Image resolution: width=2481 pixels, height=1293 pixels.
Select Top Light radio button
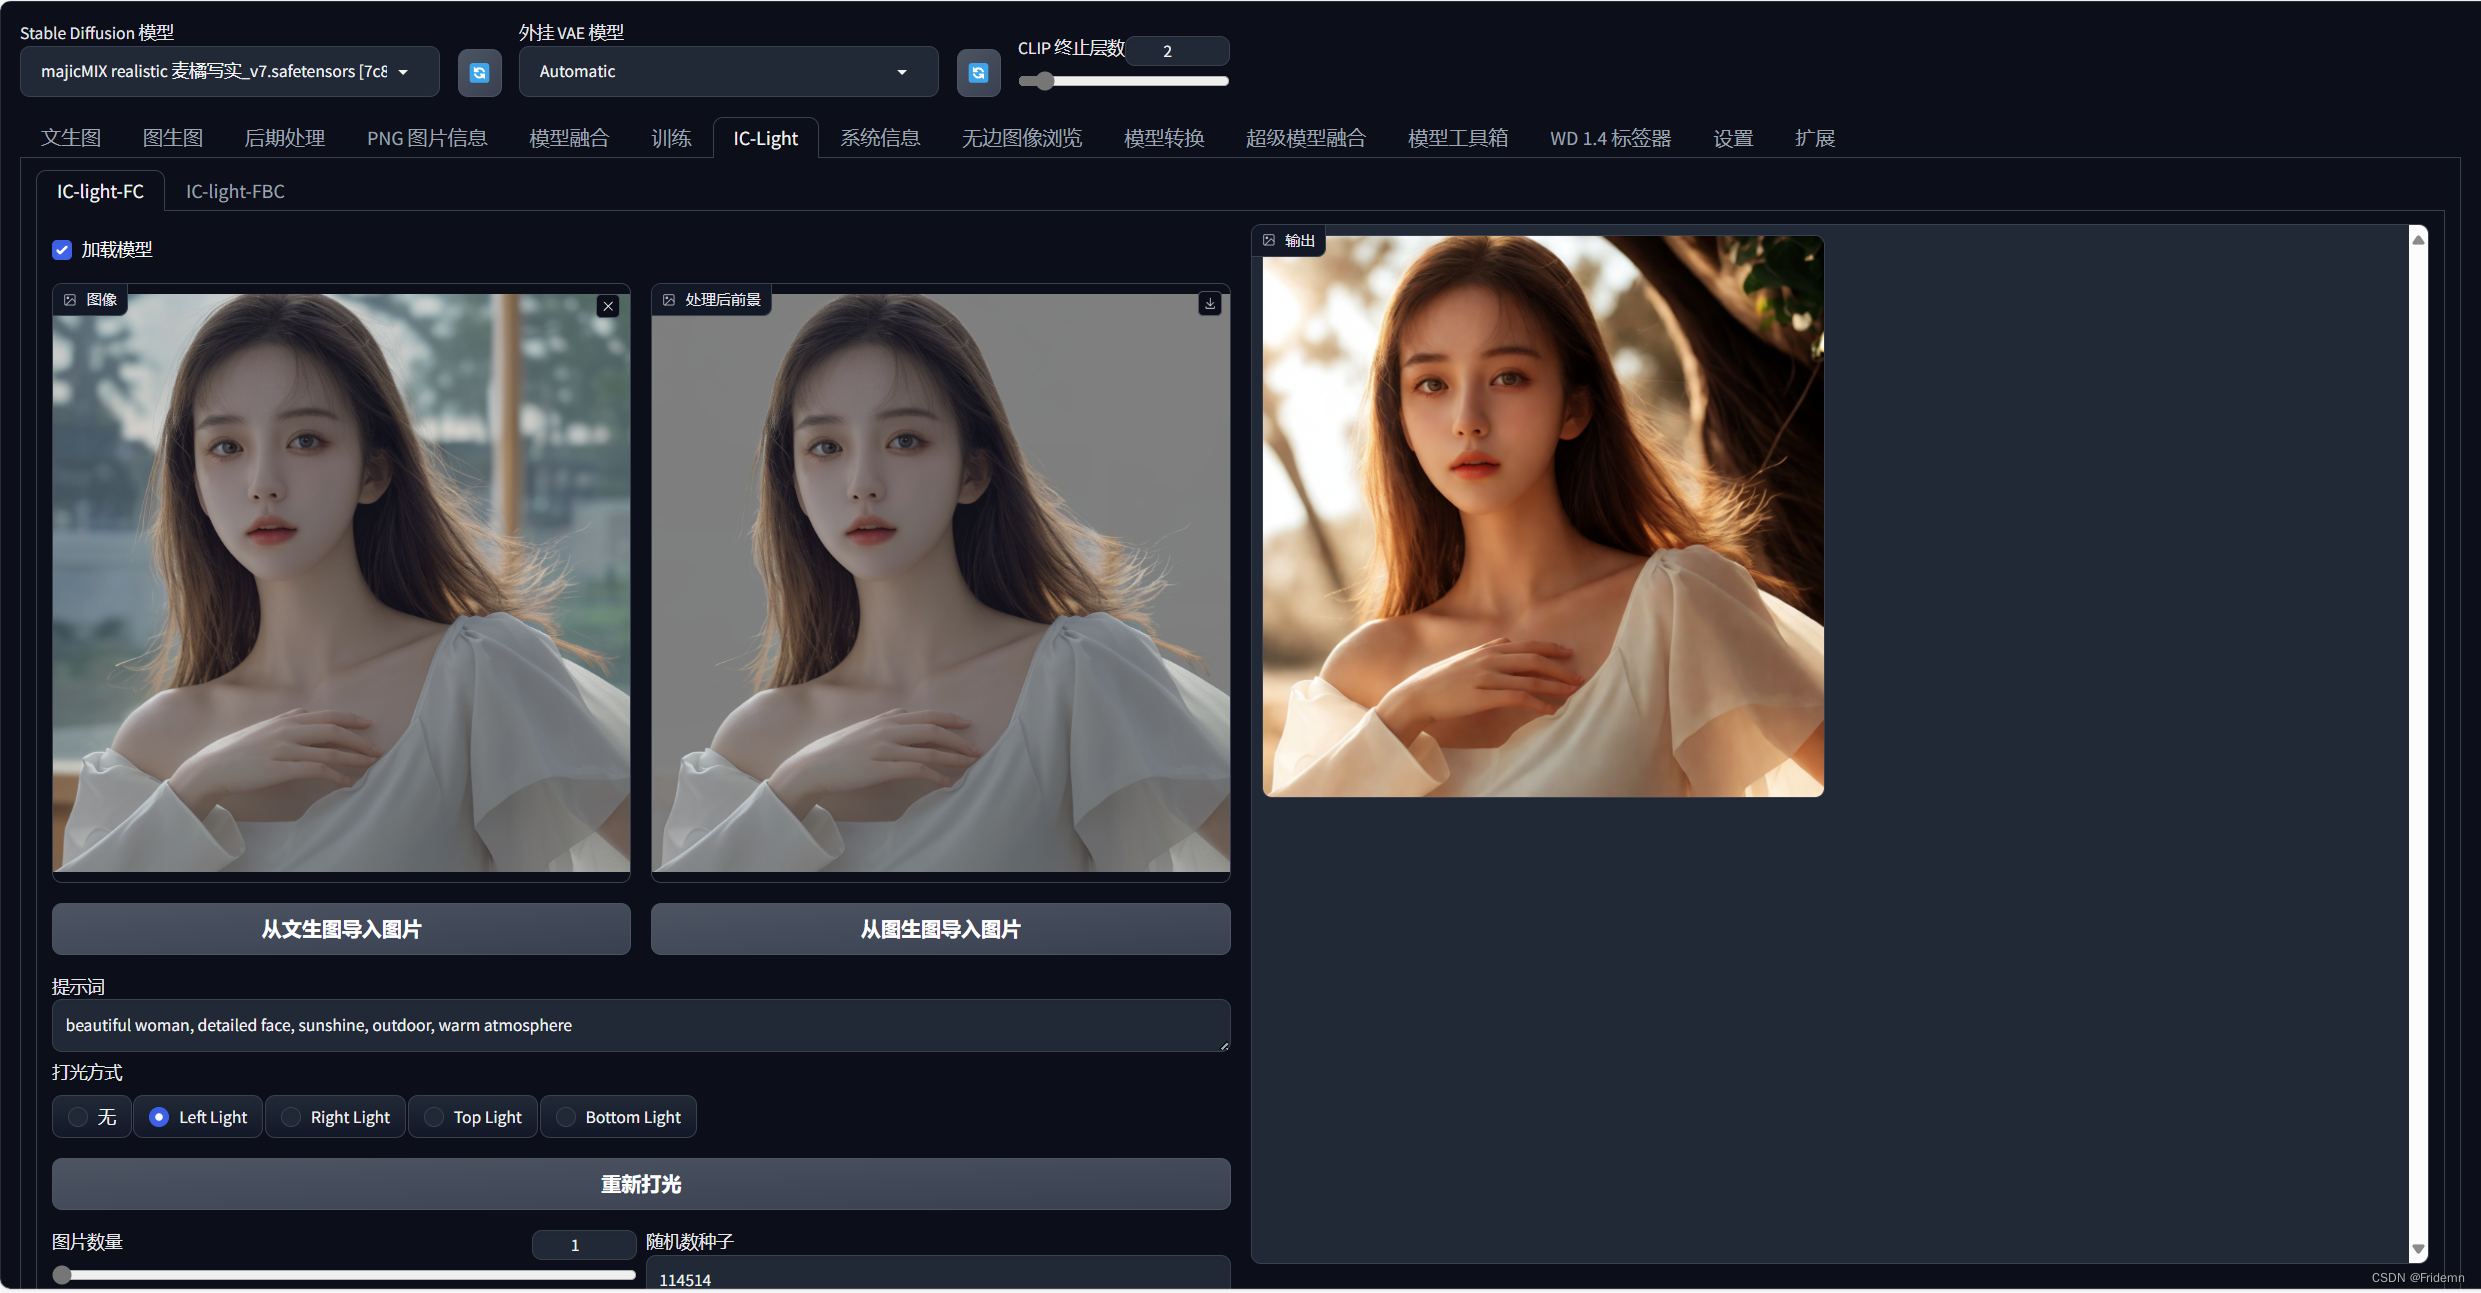432,1114
